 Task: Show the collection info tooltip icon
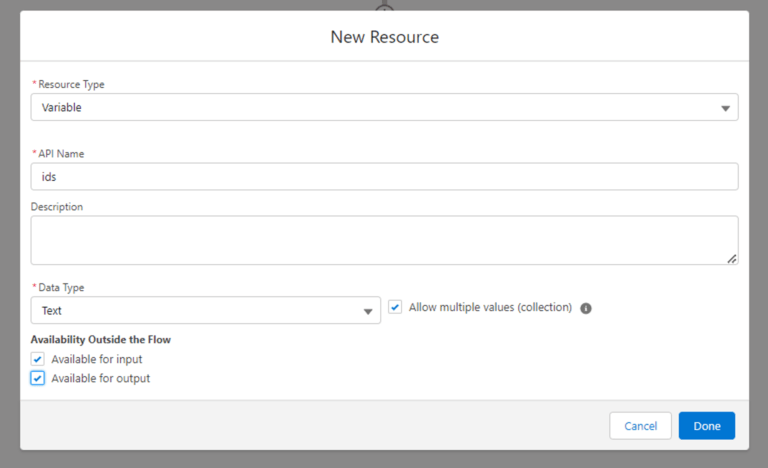pyautogui.click(x=586, y=308)
